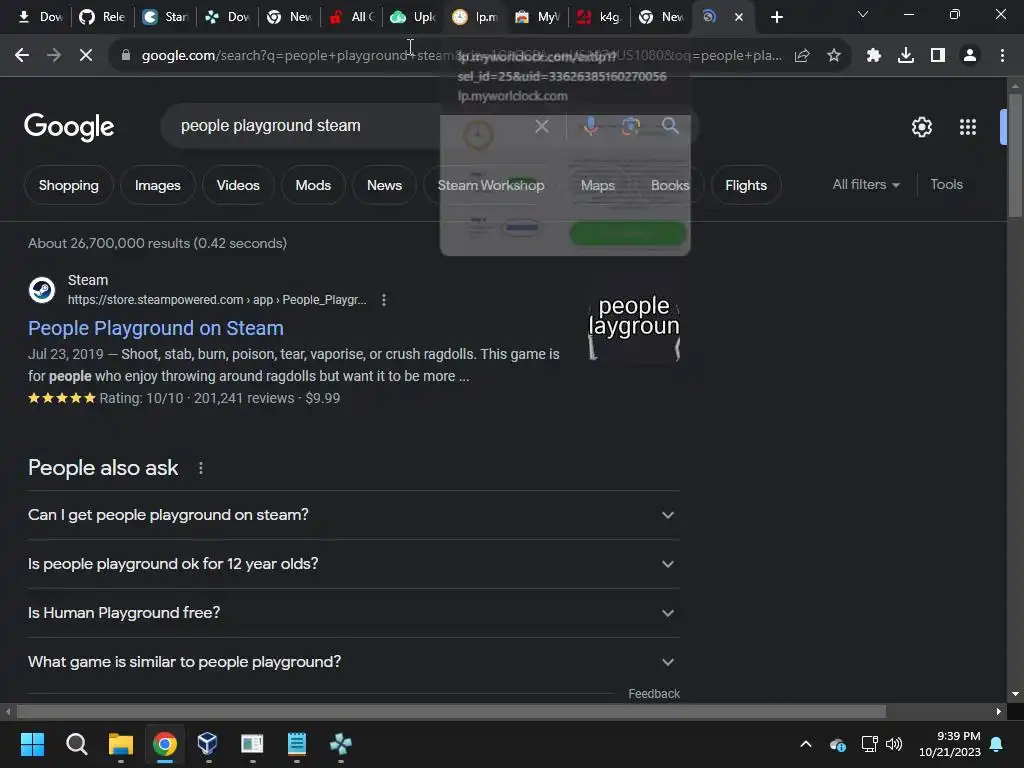This screenshot has width=1024, height=768.
Task: Search by image with the Lens icon
Action: coord(630,125)
